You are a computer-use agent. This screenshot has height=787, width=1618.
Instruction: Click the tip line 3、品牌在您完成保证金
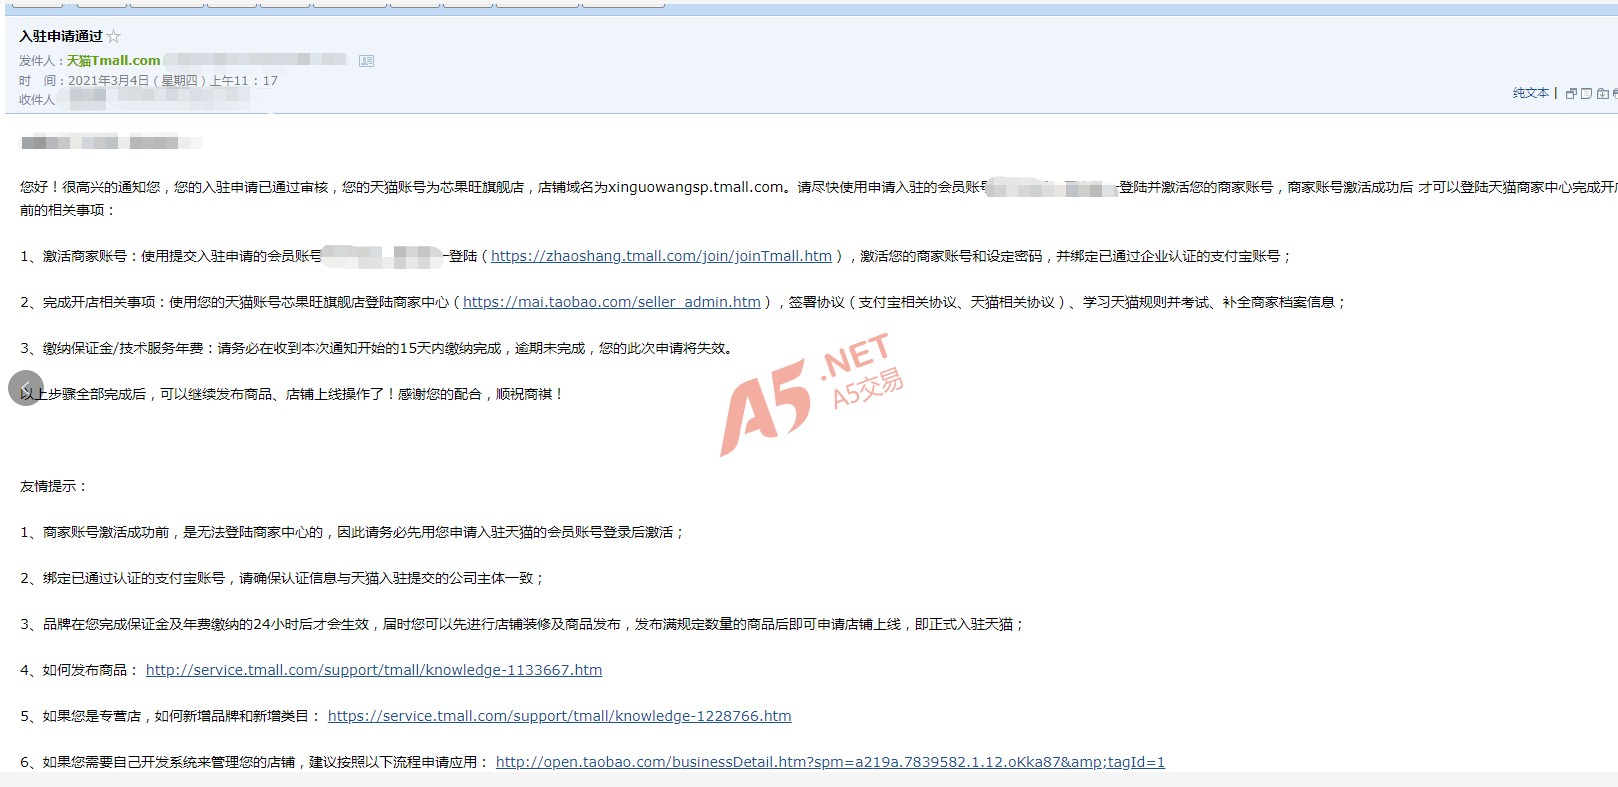click(522, 624)
